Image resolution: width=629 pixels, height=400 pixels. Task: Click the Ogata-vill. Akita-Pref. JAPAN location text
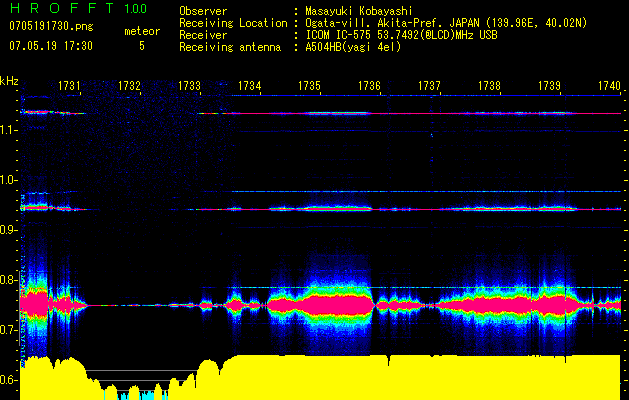[x=446, y=23]
